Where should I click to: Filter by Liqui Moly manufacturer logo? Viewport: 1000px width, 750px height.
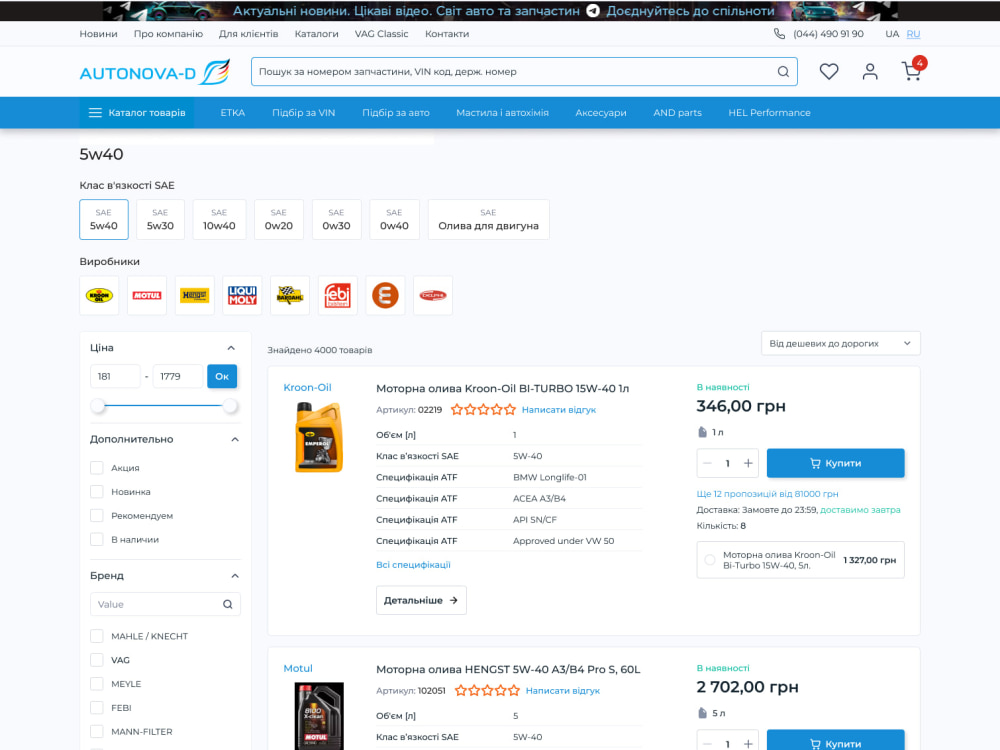tap(242, 295)
